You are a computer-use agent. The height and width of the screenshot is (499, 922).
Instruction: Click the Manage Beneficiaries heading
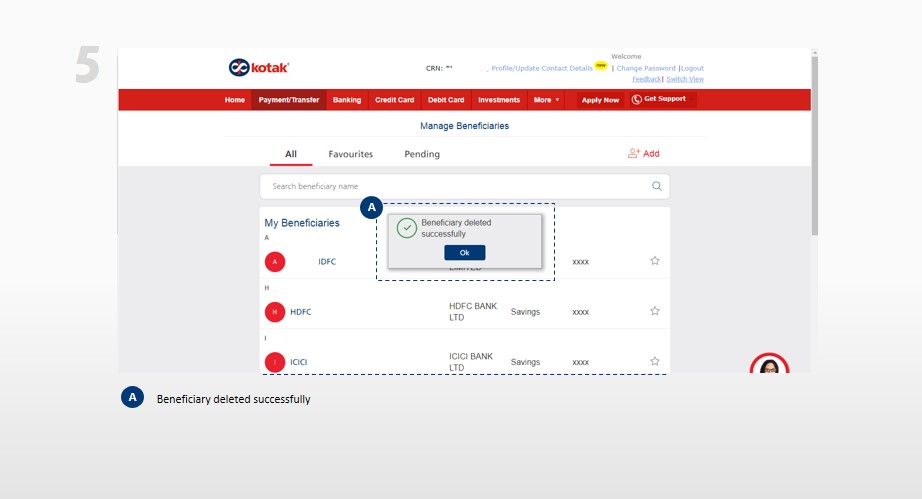465,126
